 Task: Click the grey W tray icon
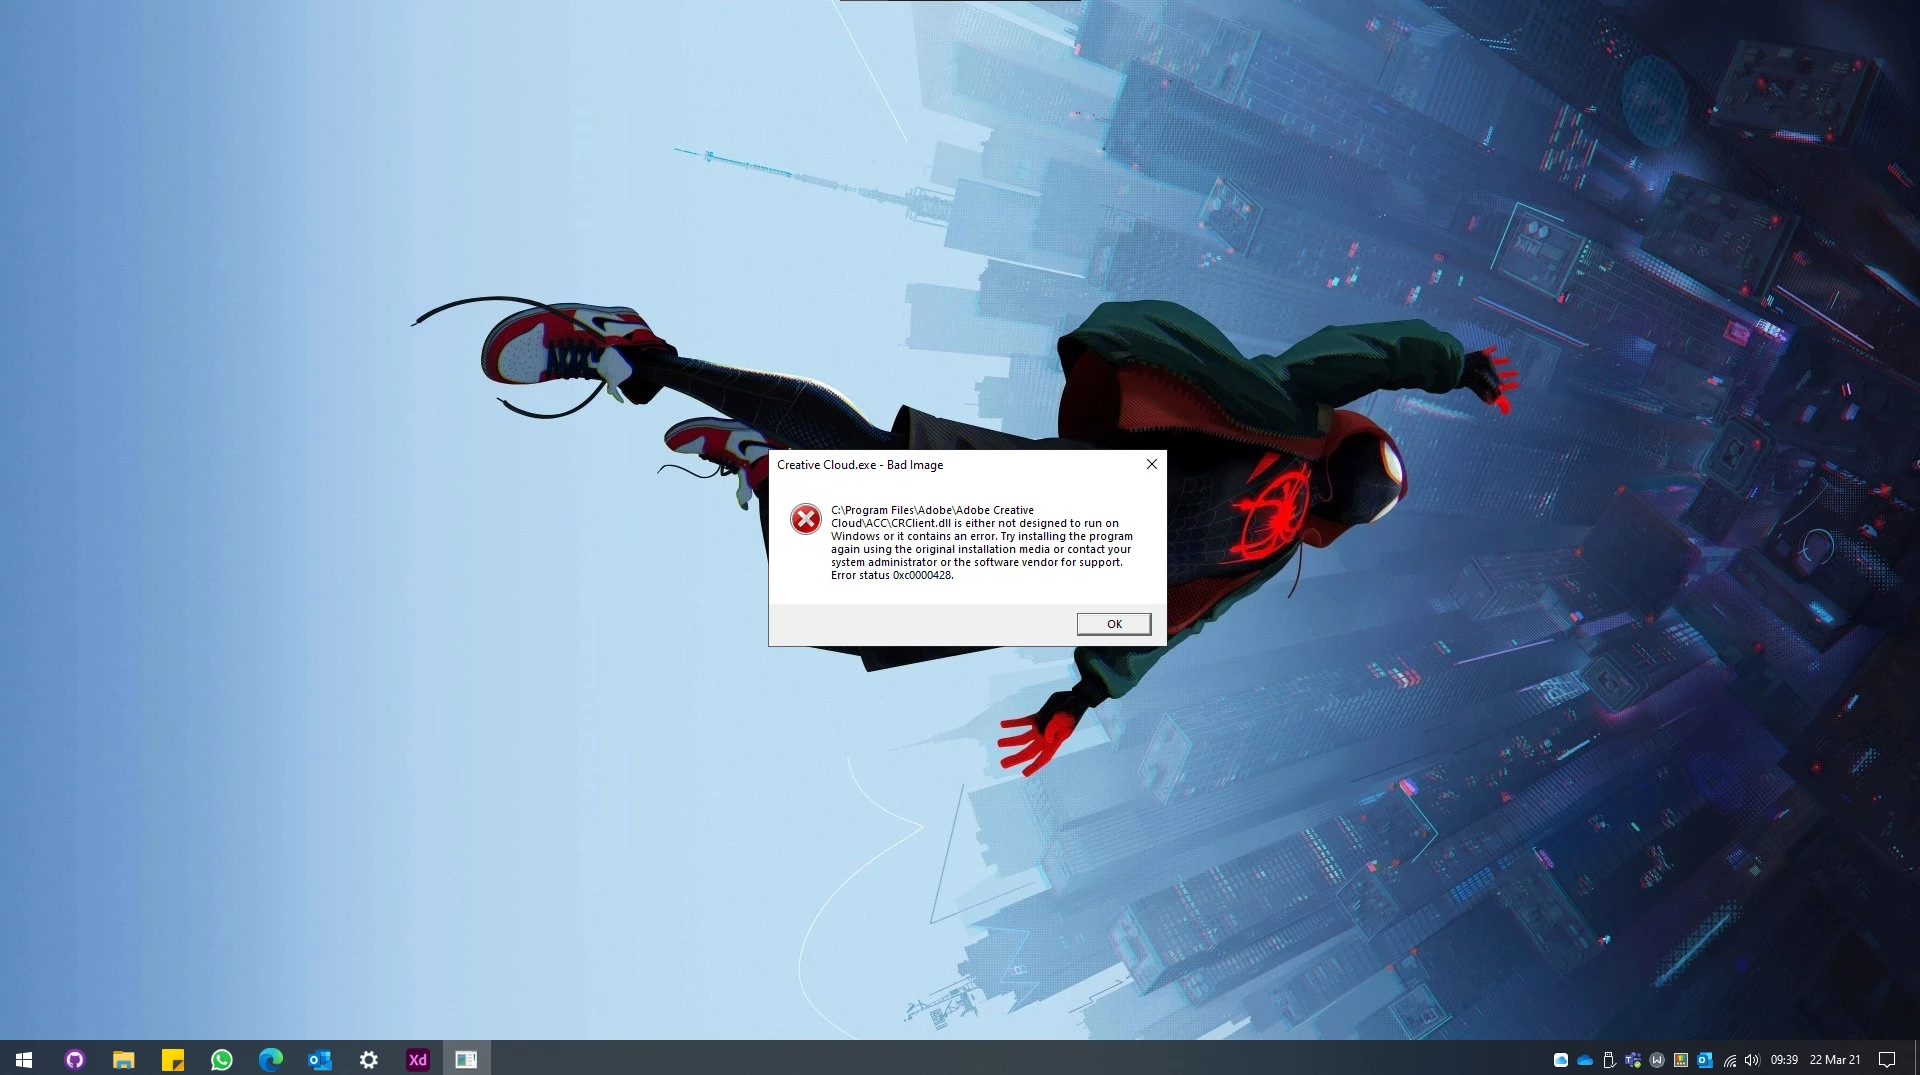1657,1060
